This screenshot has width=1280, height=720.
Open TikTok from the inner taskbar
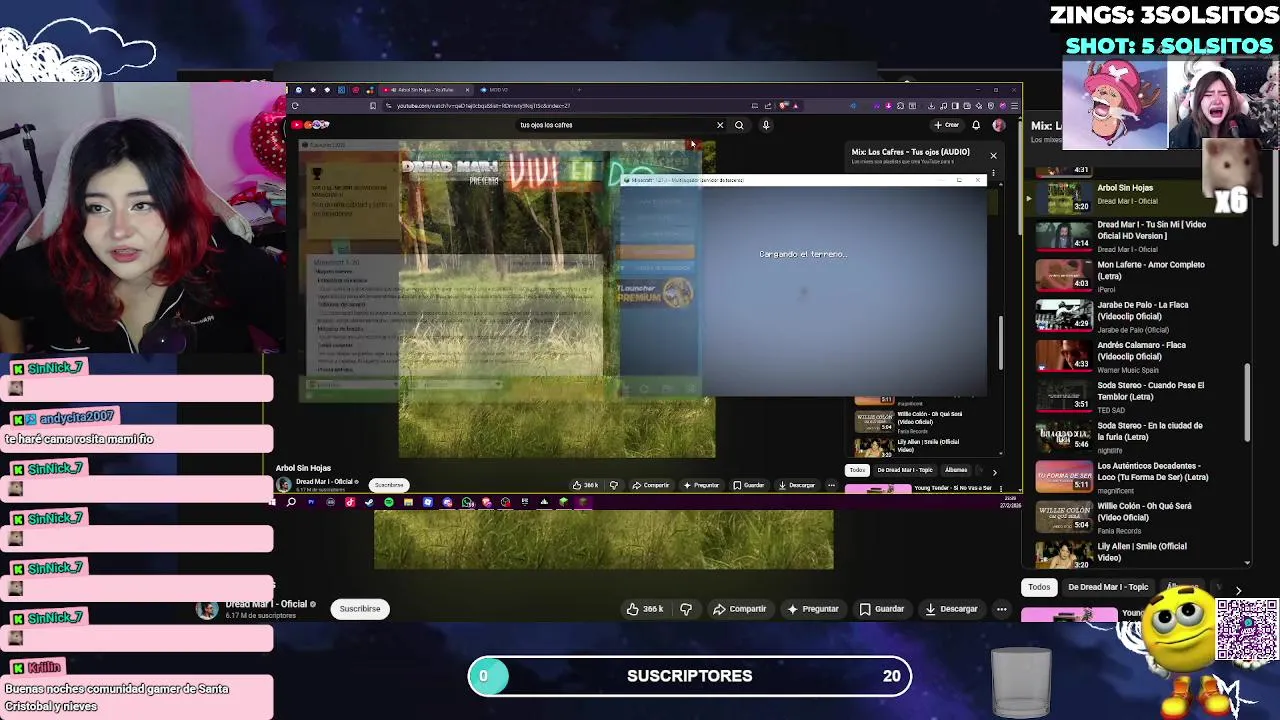350,502
